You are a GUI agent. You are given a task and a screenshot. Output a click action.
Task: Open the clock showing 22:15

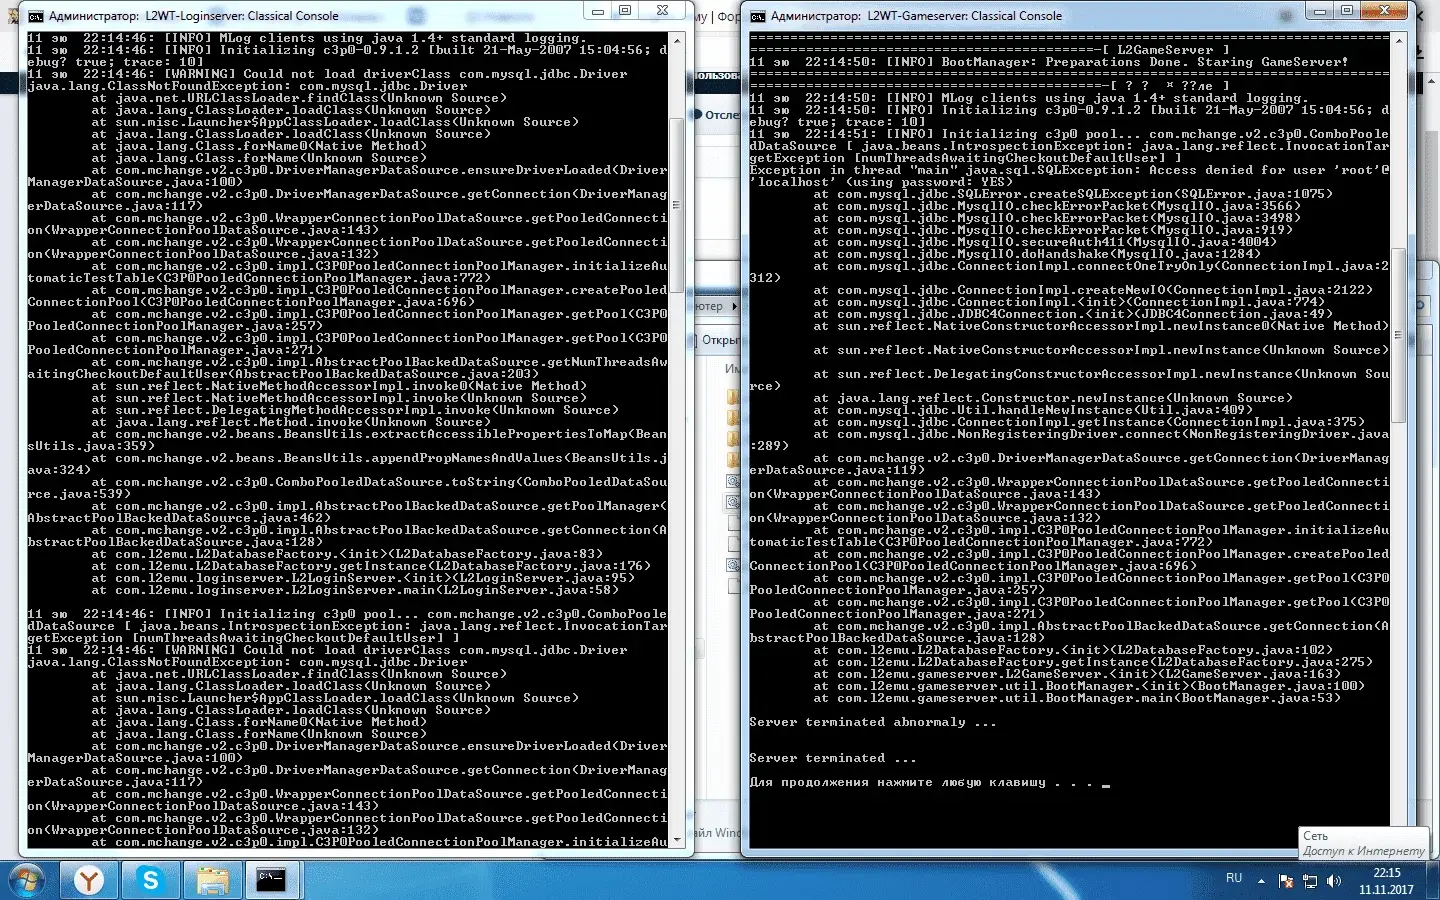(1386, 881)
